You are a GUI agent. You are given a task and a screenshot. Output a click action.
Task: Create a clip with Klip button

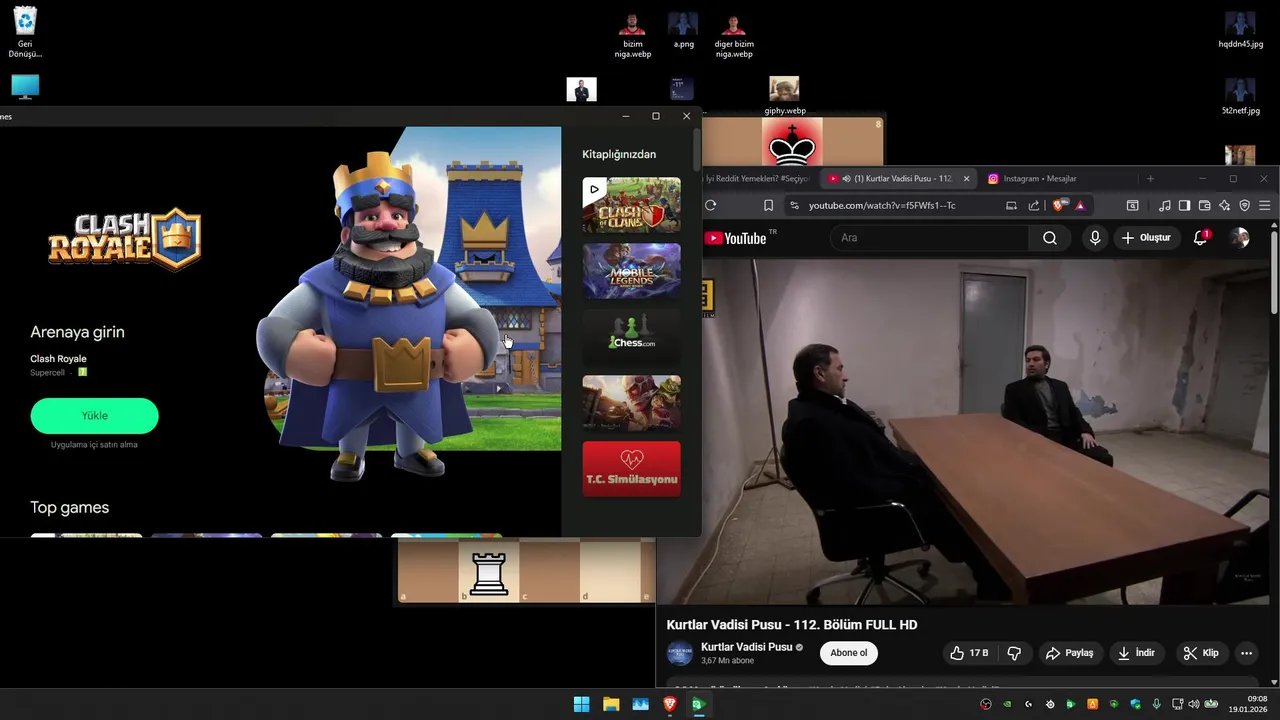pos(1201,653)
